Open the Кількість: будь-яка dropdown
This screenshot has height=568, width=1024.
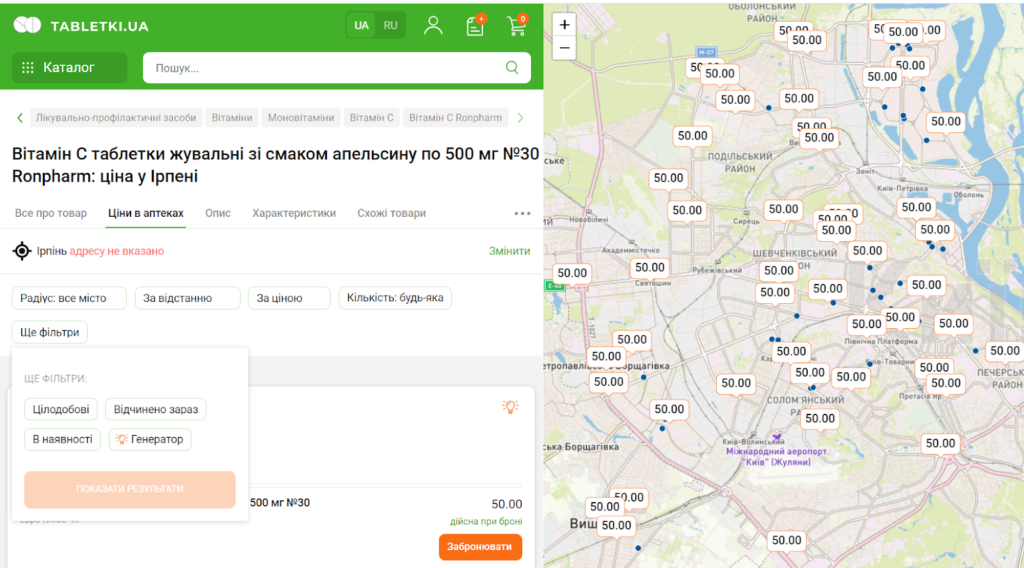(x=396, y=298)
